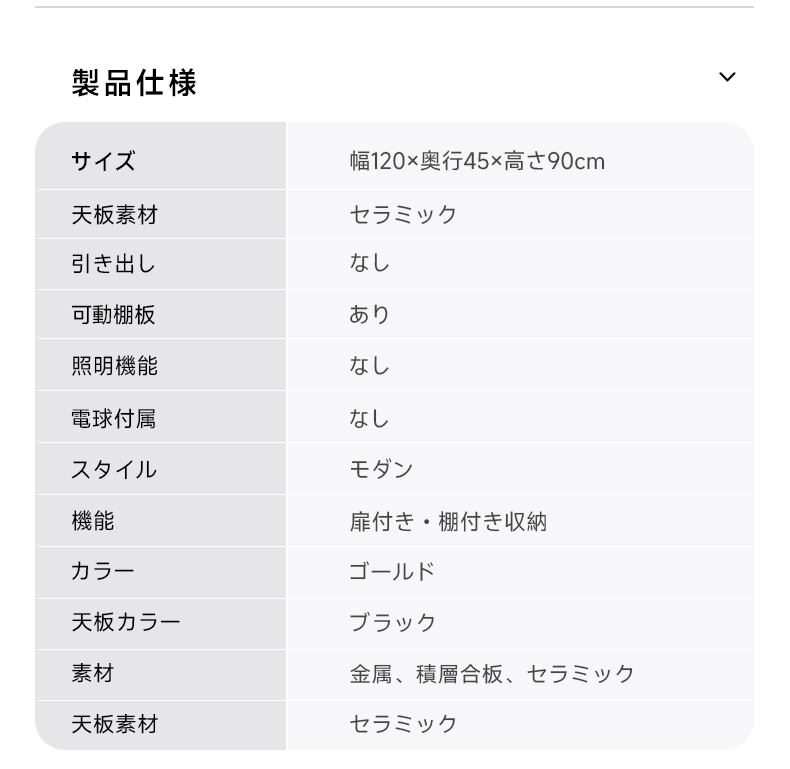Select the 可動棚板 row label

coord(113,315)
